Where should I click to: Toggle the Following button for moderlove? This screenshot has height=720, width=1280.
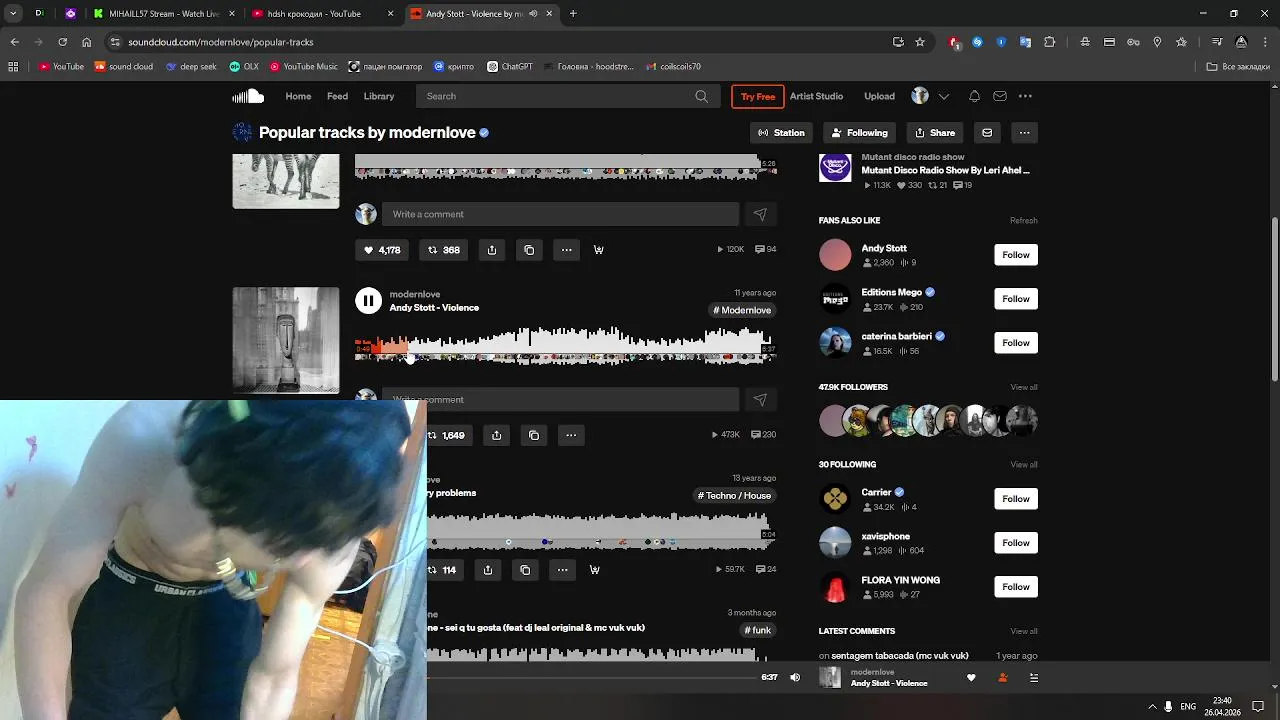859,132
